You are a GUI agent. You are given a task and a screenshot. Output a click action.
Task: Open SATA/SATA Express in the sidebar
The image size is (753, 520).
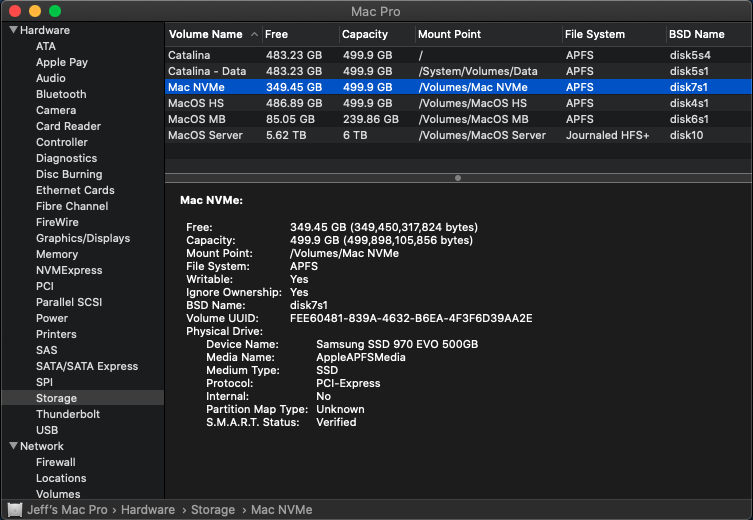(x=87, y=366)
